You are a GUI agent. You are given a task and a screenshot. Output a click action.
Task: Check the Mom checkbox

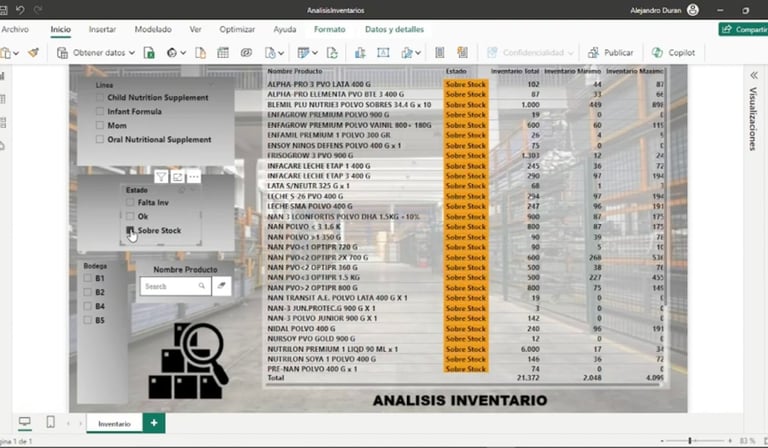pos(100,125)
